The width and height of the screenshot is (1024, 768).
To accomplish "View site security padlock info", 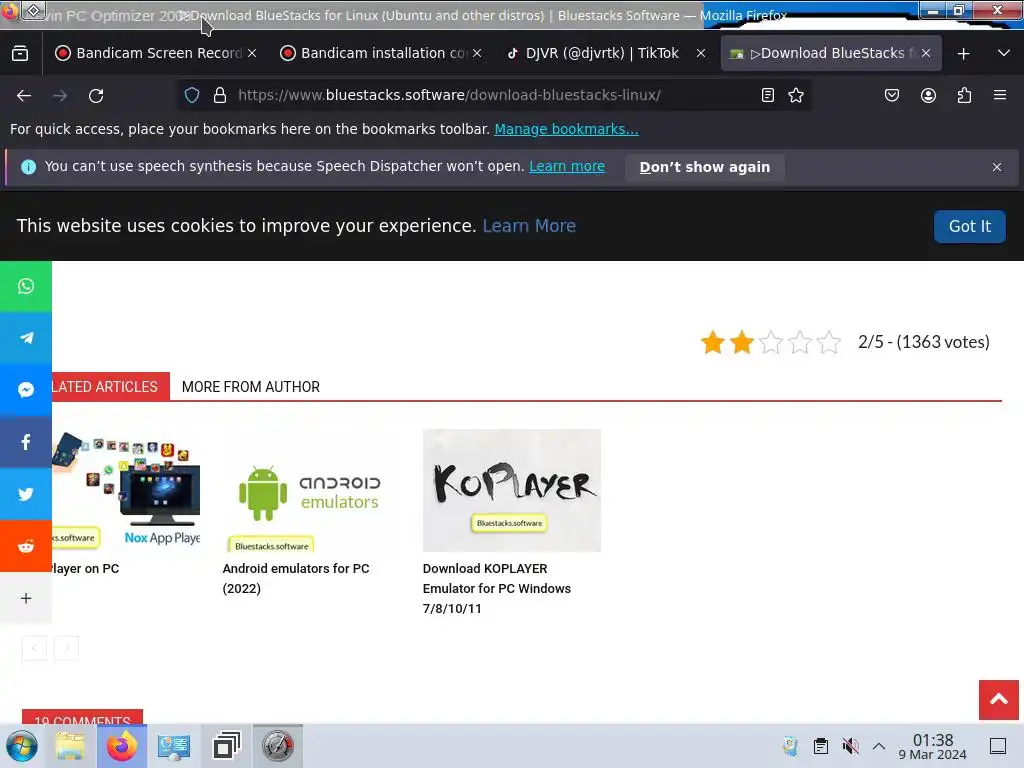I will click(220, 95).
